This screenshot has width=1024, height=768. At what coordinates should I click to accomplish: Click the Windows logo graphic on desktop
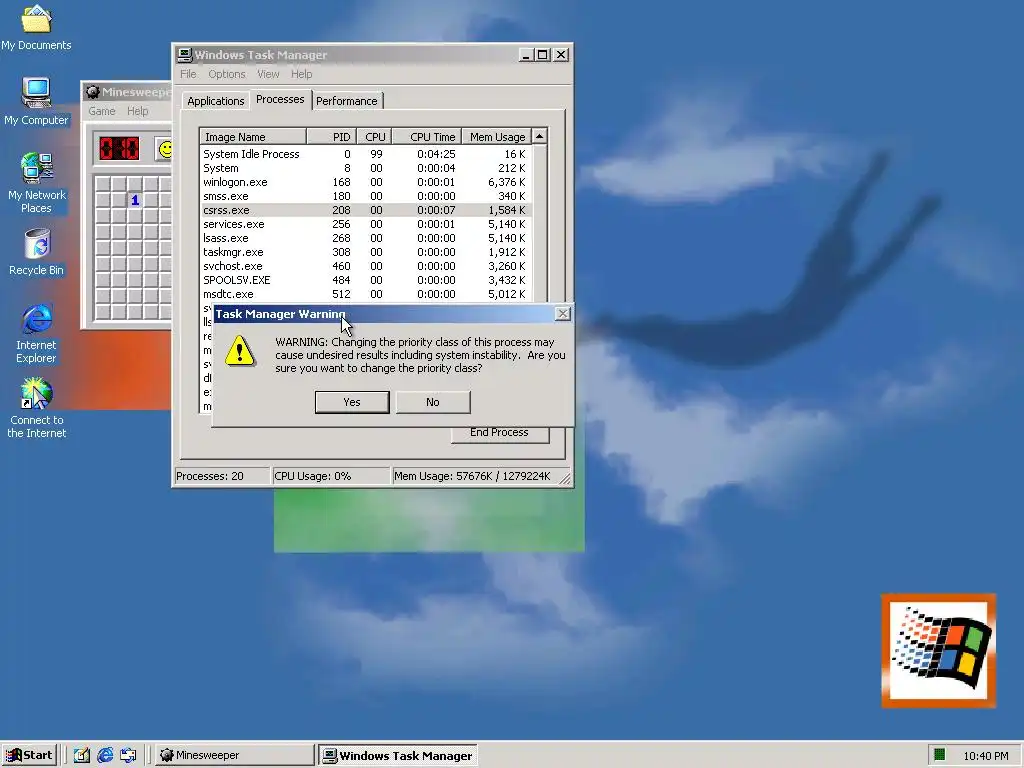pyautogui.click(x=938, y=650)
